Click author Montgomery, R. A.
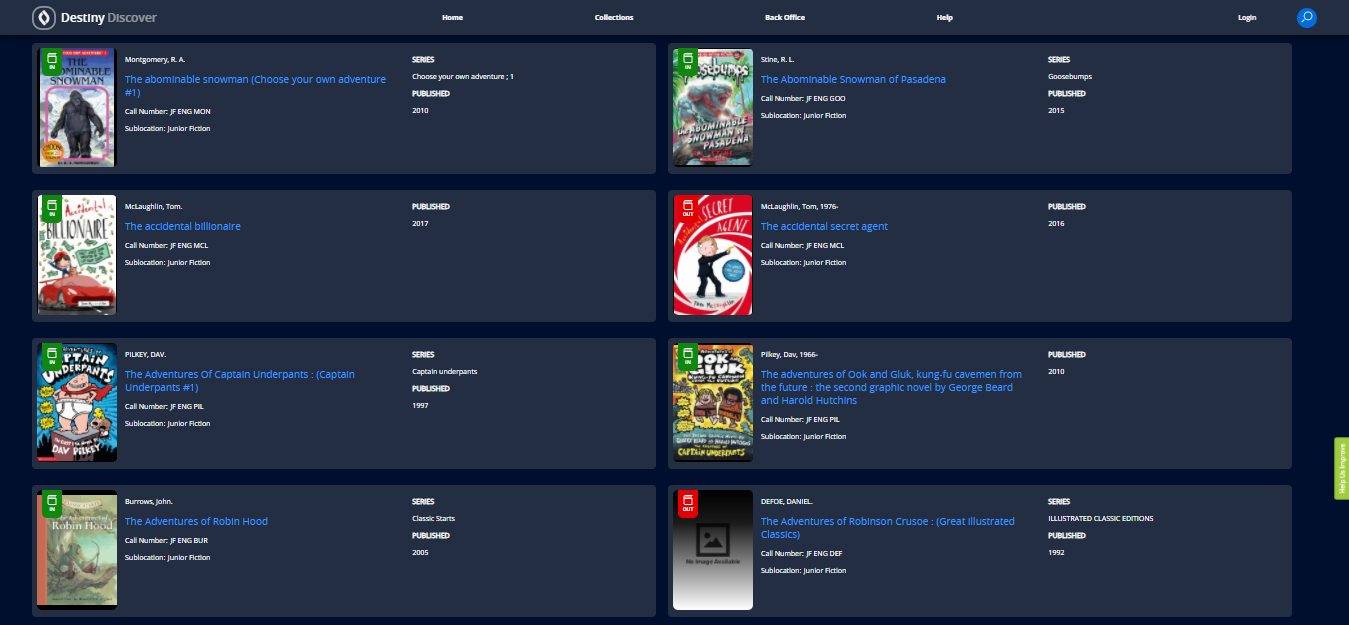The image size is (1349, 625). point(155,59)
